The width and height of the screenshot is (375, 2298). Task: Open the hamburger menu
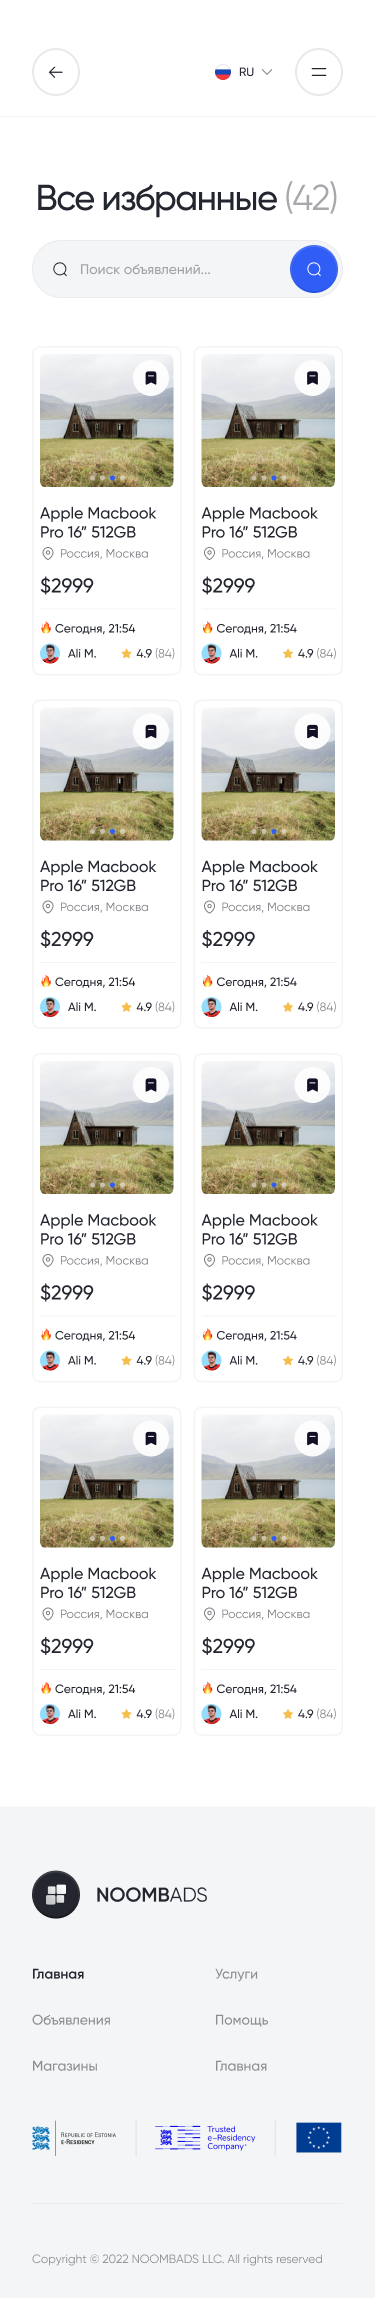[319, 72]
